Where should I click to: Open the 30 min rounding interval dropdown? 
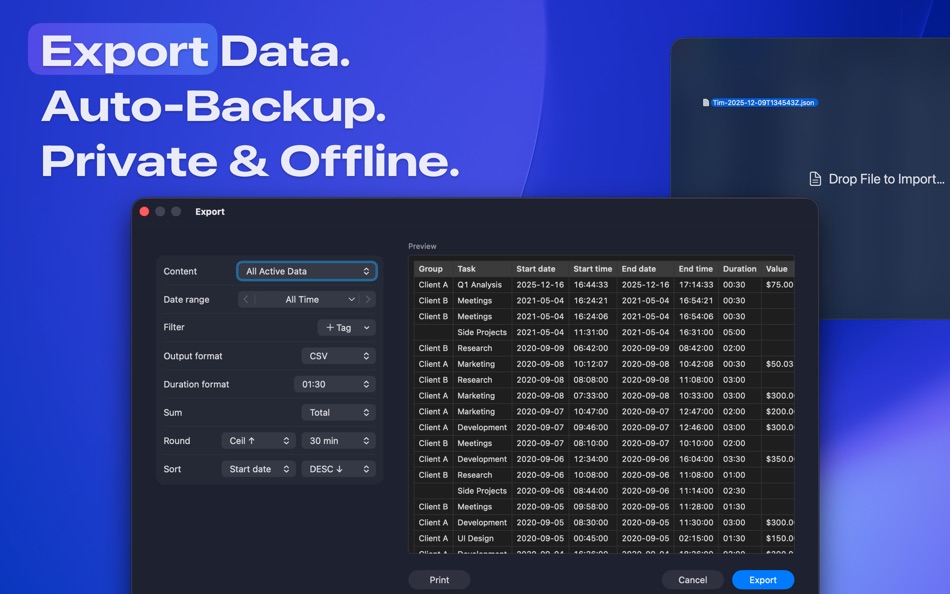337,440
